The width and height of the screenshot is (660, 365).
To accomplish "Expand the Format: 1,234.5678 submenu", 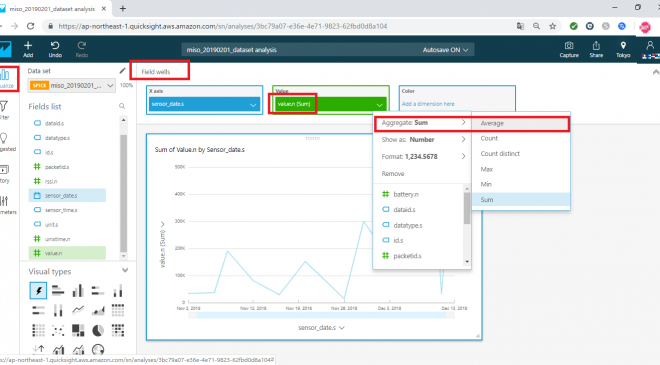I will coord(422,156).
